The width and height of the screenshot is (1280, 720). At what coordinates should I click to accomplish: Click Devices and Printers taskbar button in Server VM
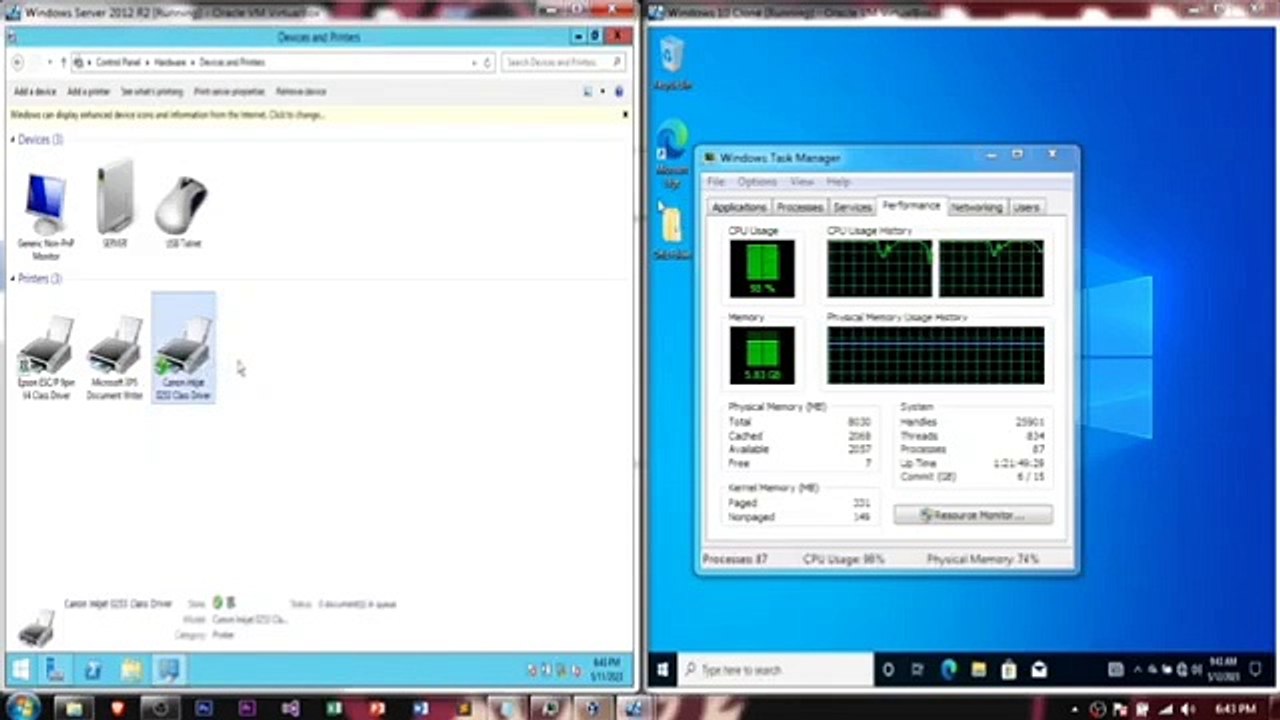167,669
